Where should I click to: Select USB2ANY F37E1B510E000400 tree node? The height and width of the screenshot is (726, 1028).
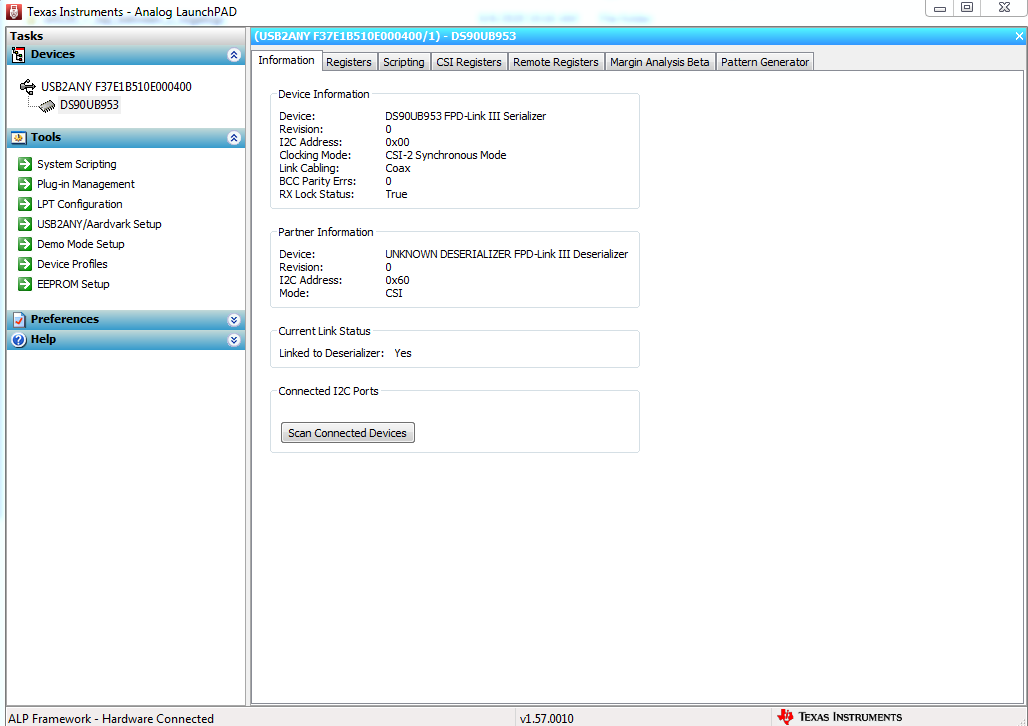tap(116, 87)
